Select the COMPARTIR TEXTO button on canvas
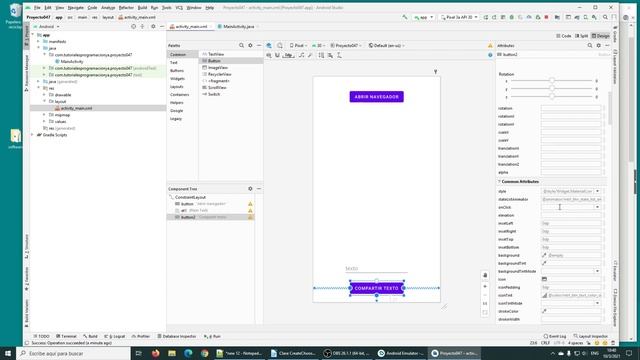The height and width of the screenshot is (360, 640). (377, 288)
